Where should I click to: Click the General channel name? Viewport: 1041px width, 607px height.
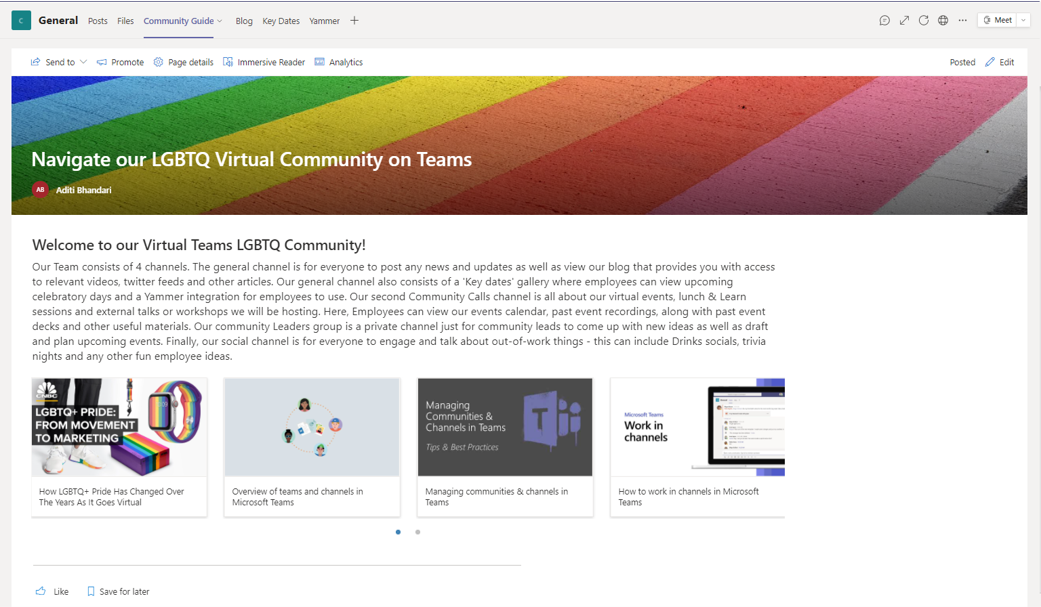tap(58, 21)
